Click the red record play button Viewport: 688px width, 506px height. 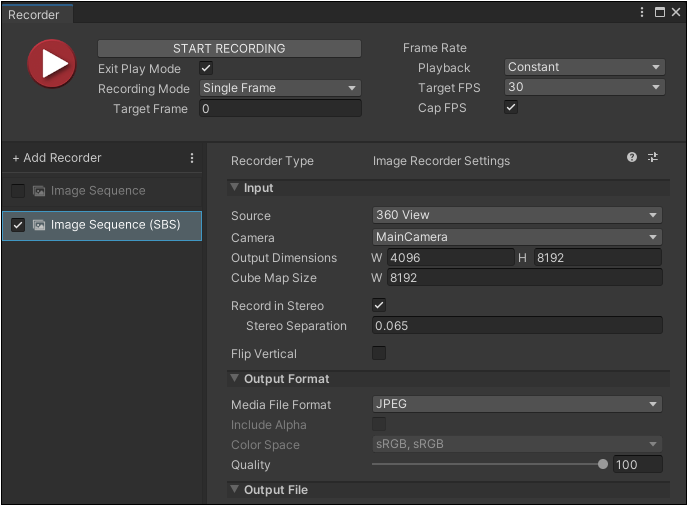click(51, 64)
